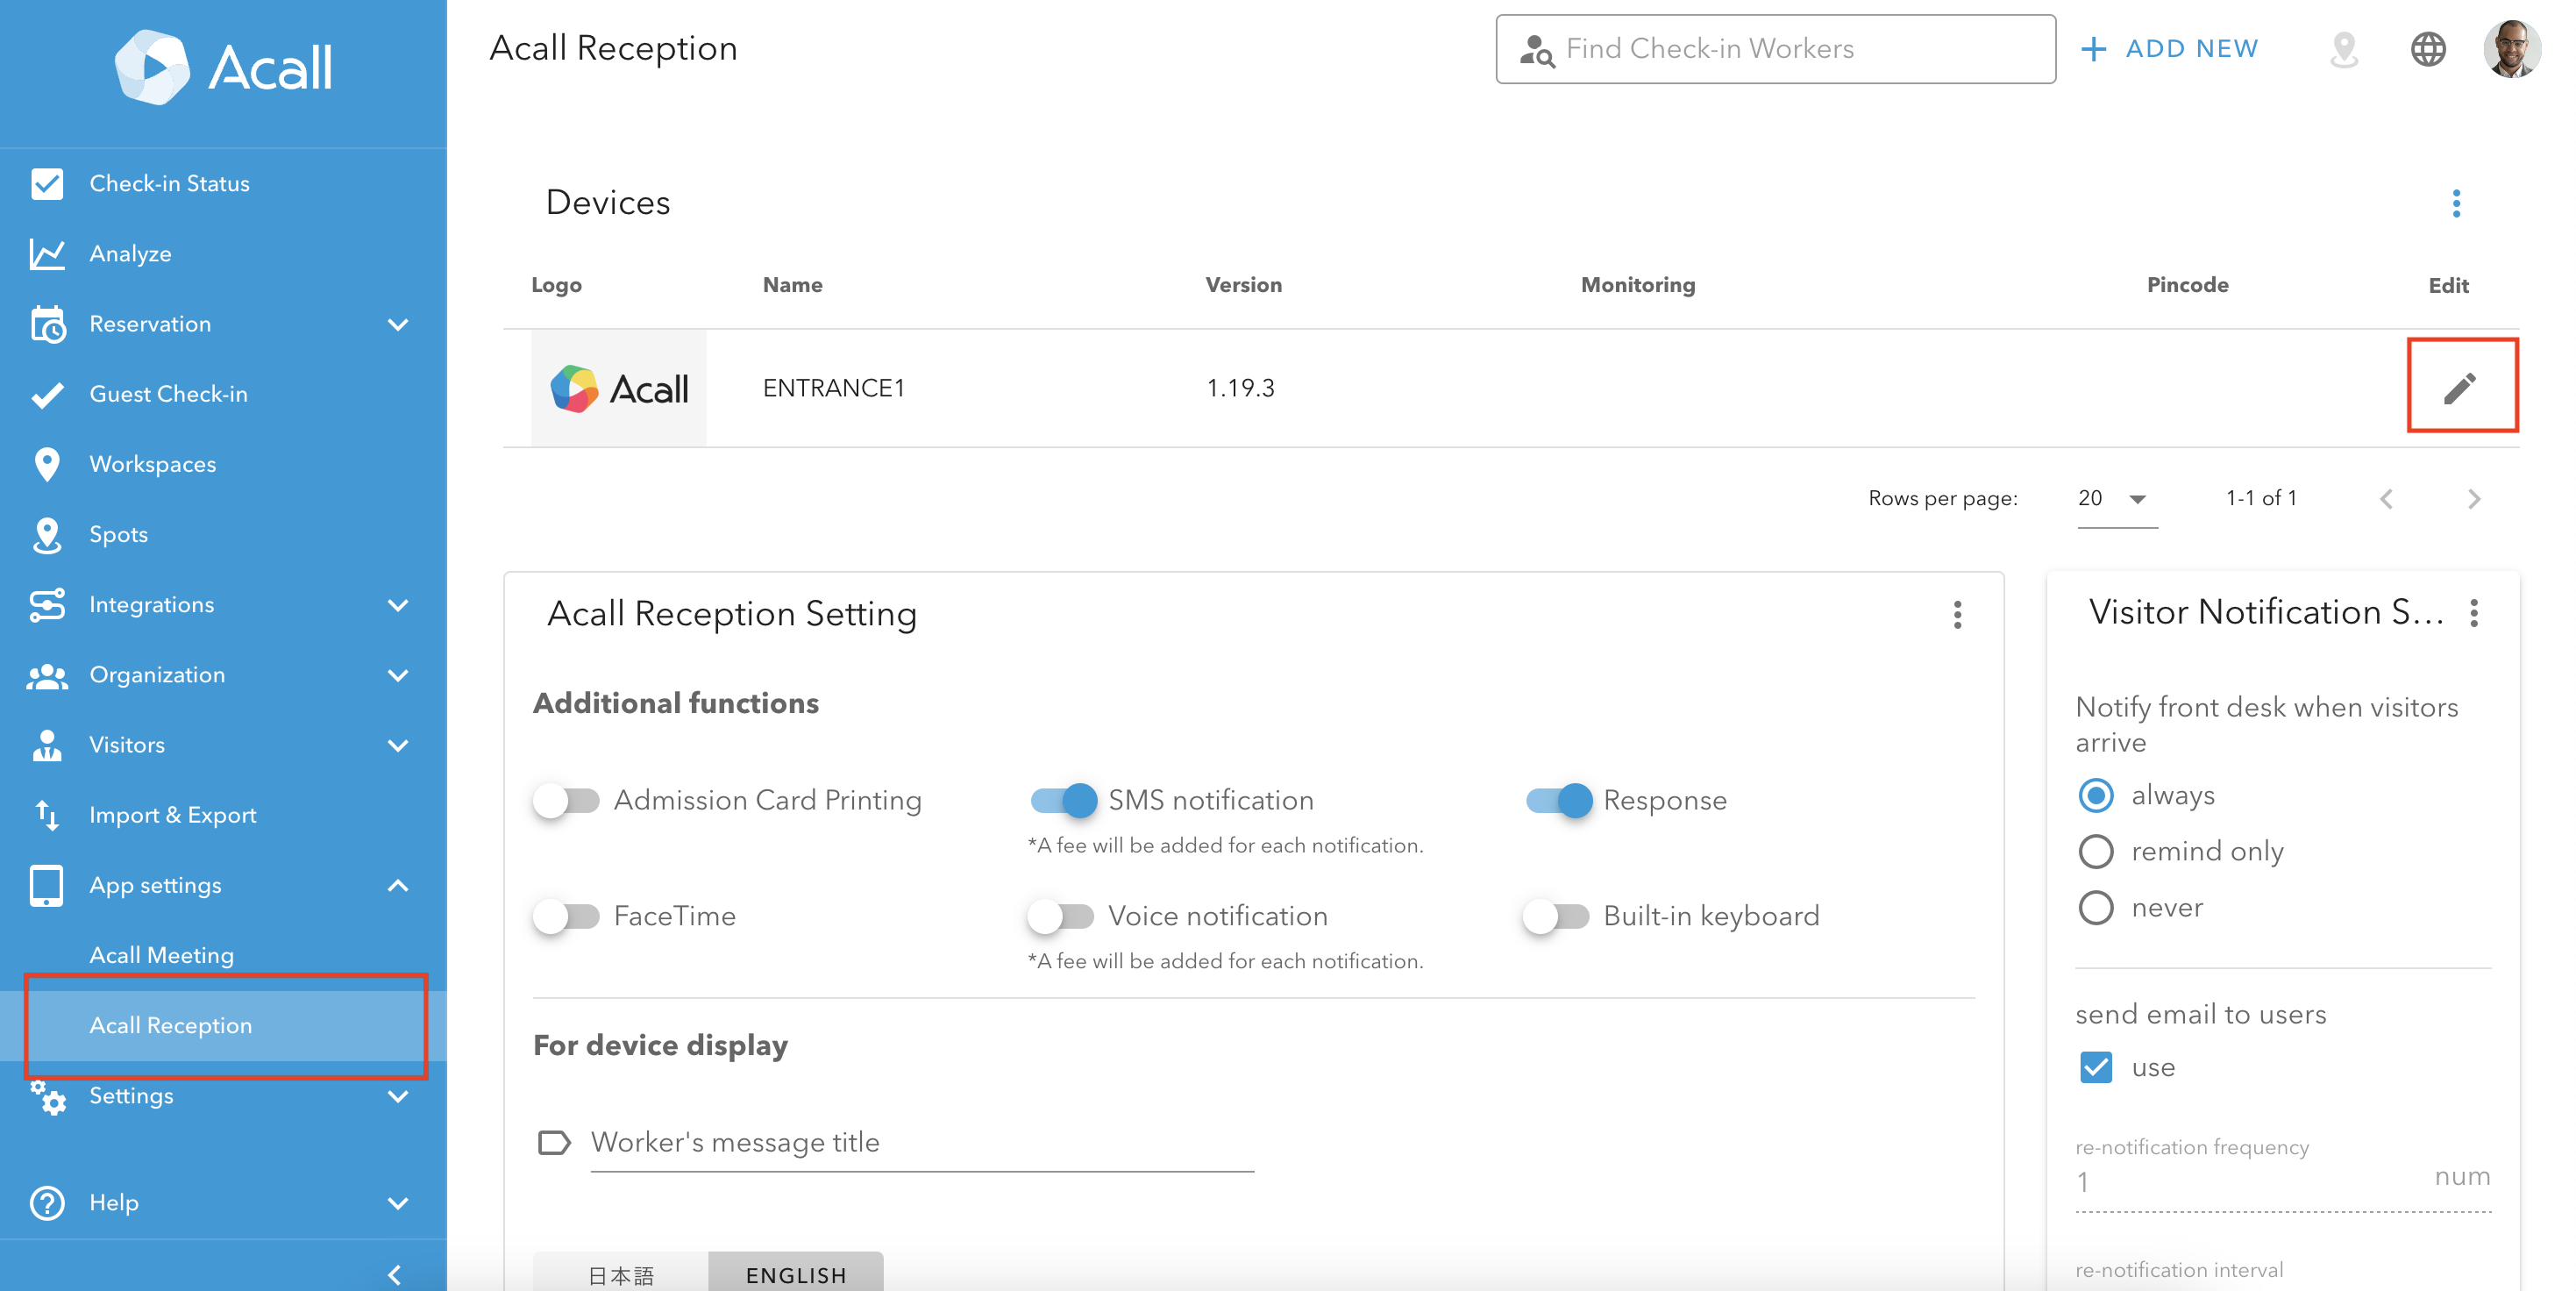This screenshot has width=2576, height=1291.
Task: Expand the Reservation sidebar section
Action: point(398,323)
